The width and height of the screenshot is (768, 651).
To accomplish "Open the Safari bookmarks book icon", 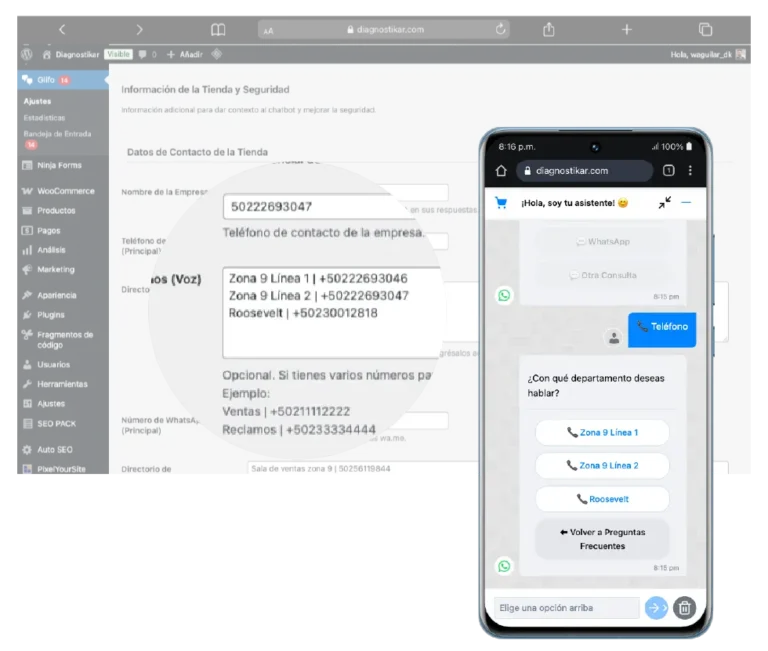I will click(218, 30).
